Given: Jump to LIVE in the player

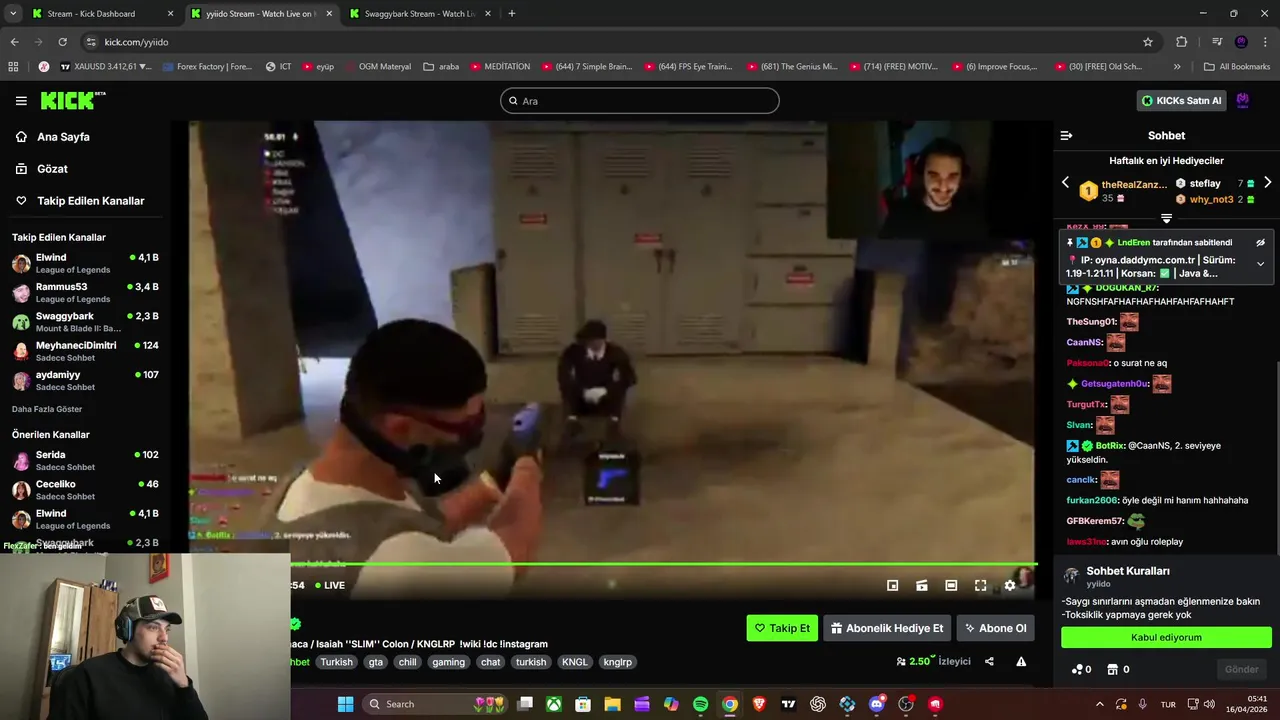Looking at the screenshot, I should pyautogui.click(x=330, y=586).
